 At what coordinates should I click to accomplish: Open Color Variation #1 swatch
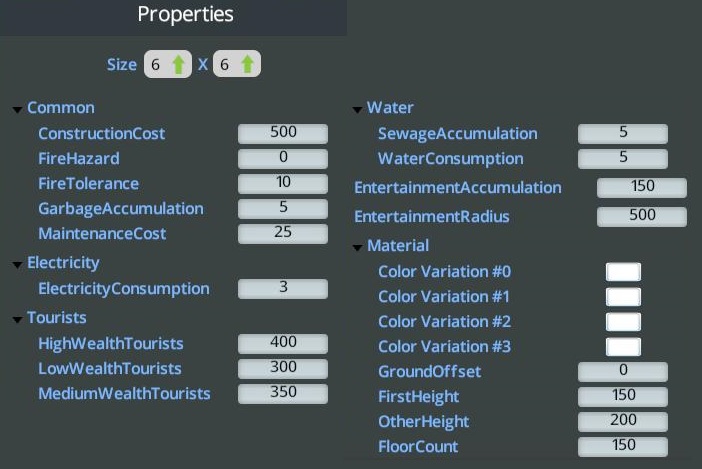coord(623,297)
